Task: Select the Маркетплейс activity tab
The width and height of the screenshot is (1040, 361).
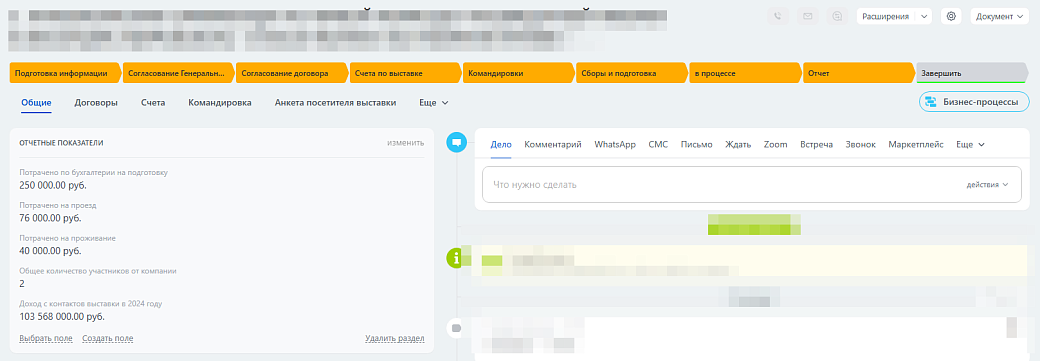Action: (x=915, y=144)
